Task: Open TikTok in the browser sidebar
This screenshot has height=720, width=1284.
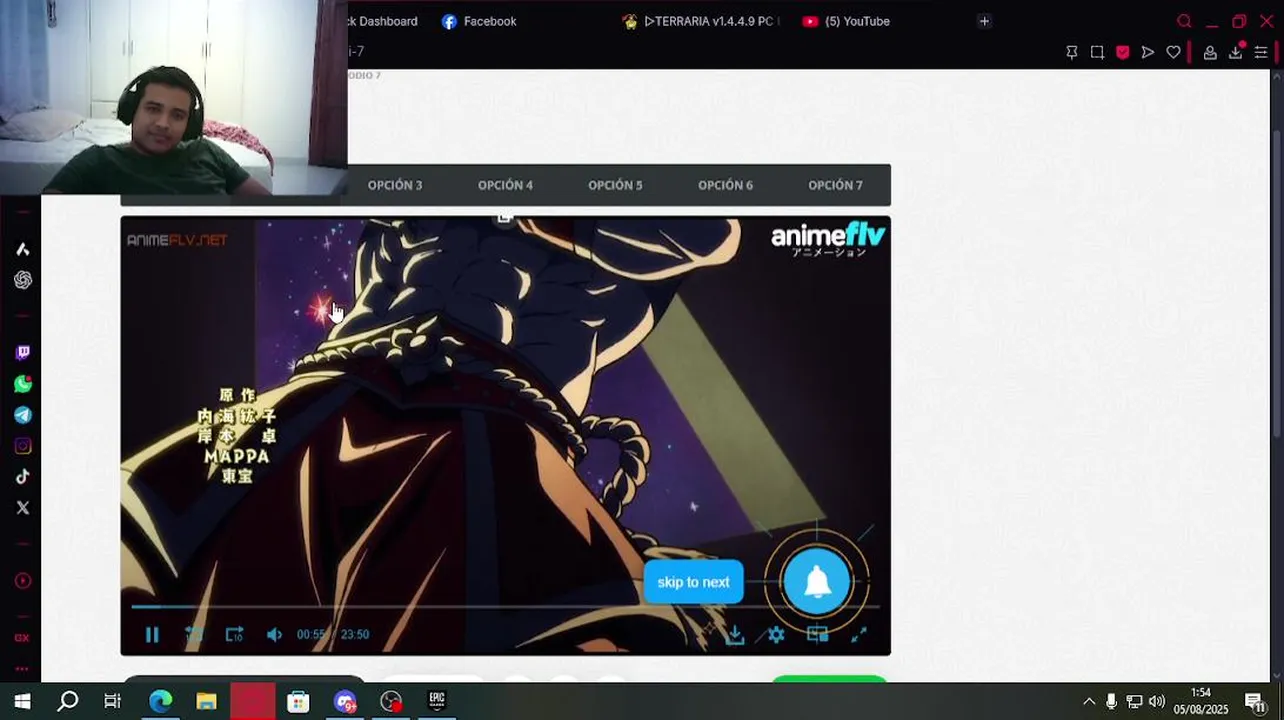Action: [x=22, y=477]
